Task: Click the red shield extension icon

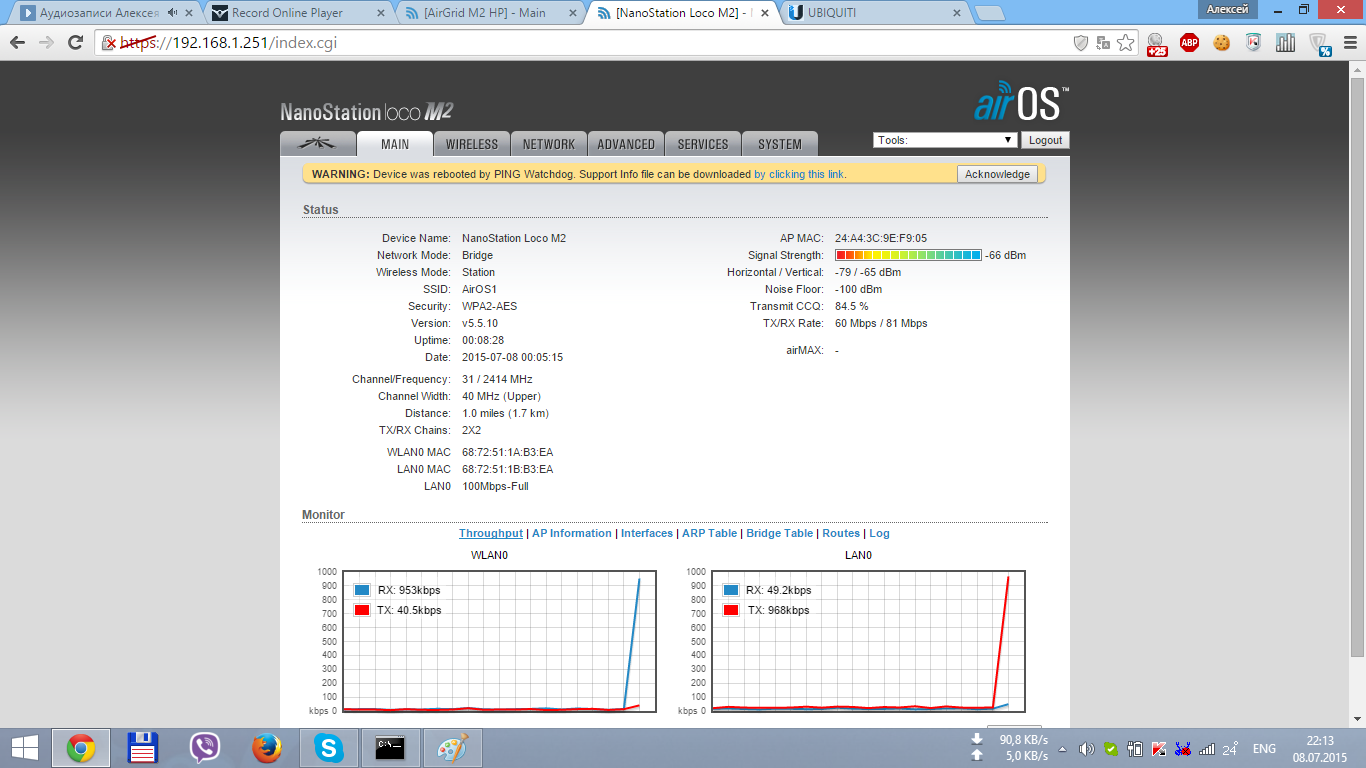Action: point(1253,43)
